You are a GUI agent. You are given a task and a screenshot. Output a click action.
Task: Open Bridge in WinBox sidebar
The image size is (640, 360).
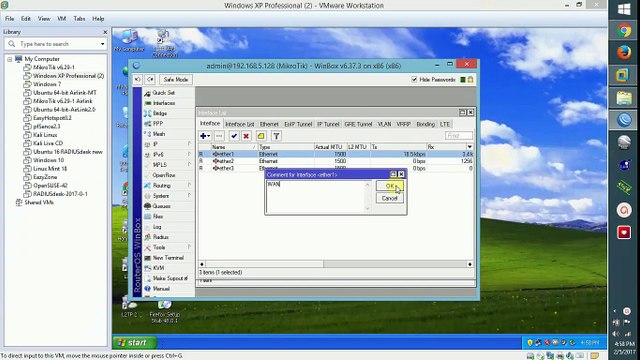tap(160, 113)
